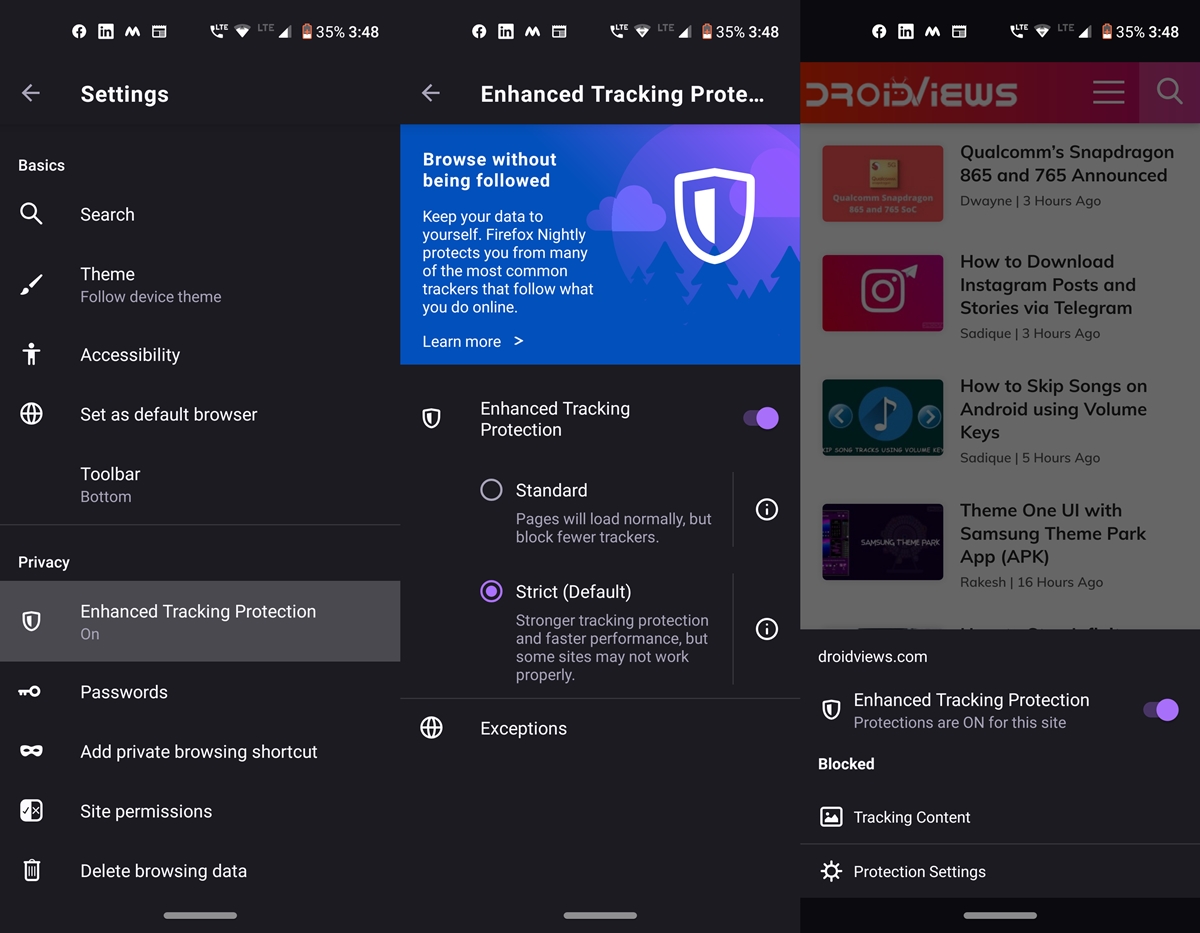Open the Theme setting

click(200, 285)
